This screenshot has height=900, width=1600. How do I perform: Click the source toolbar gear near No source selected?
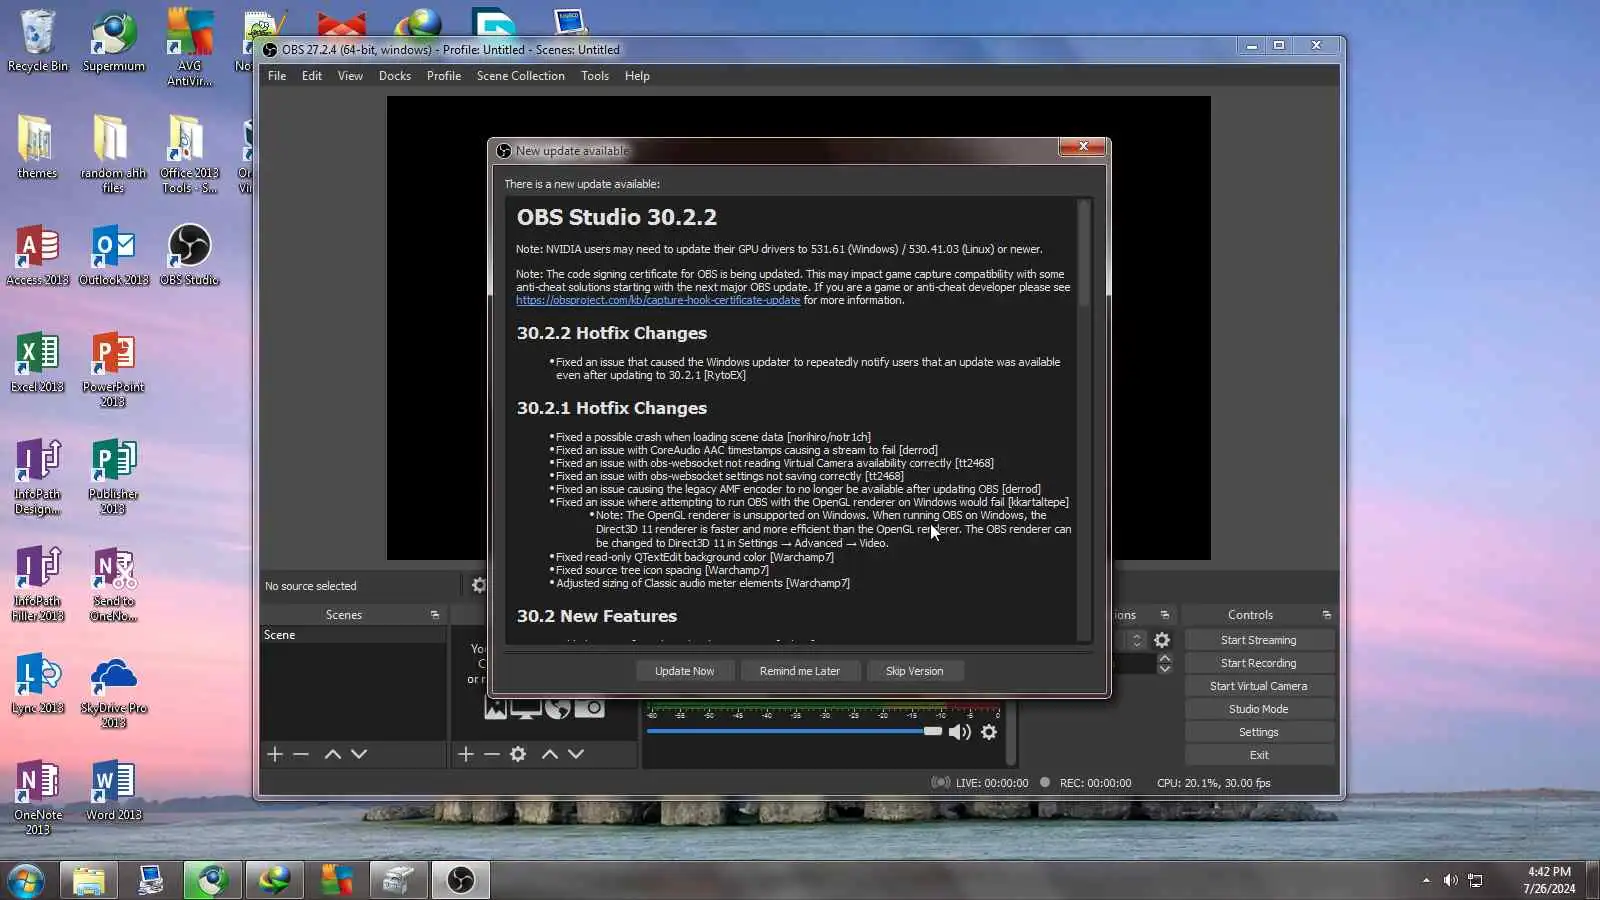479,585
